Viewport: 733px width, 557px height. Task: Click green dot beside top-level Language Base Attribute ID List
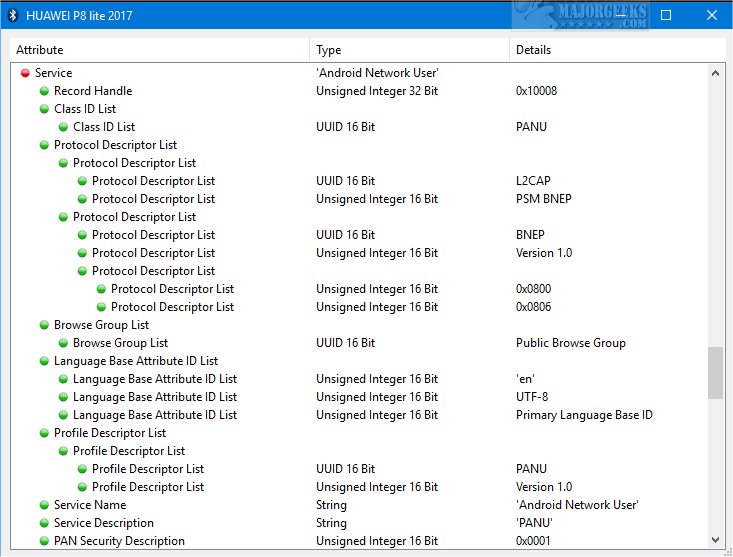click(44, 361)
